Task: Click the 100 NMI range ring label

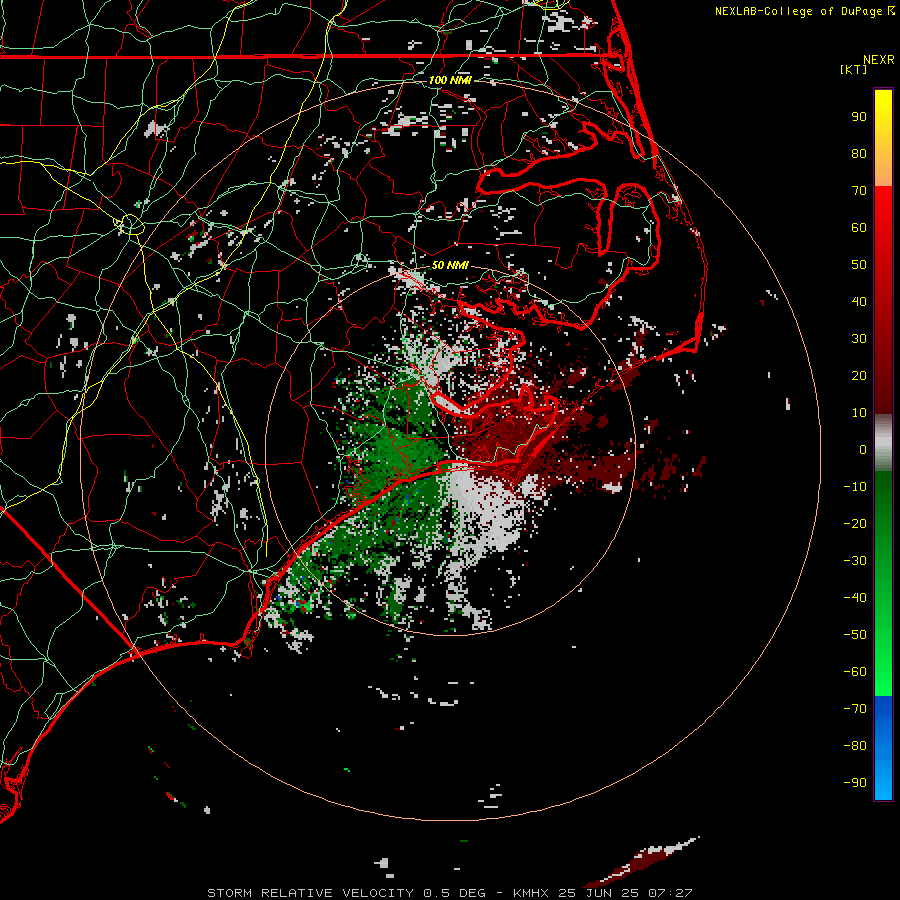Action: pyautogui.click(x=450, y=80)
